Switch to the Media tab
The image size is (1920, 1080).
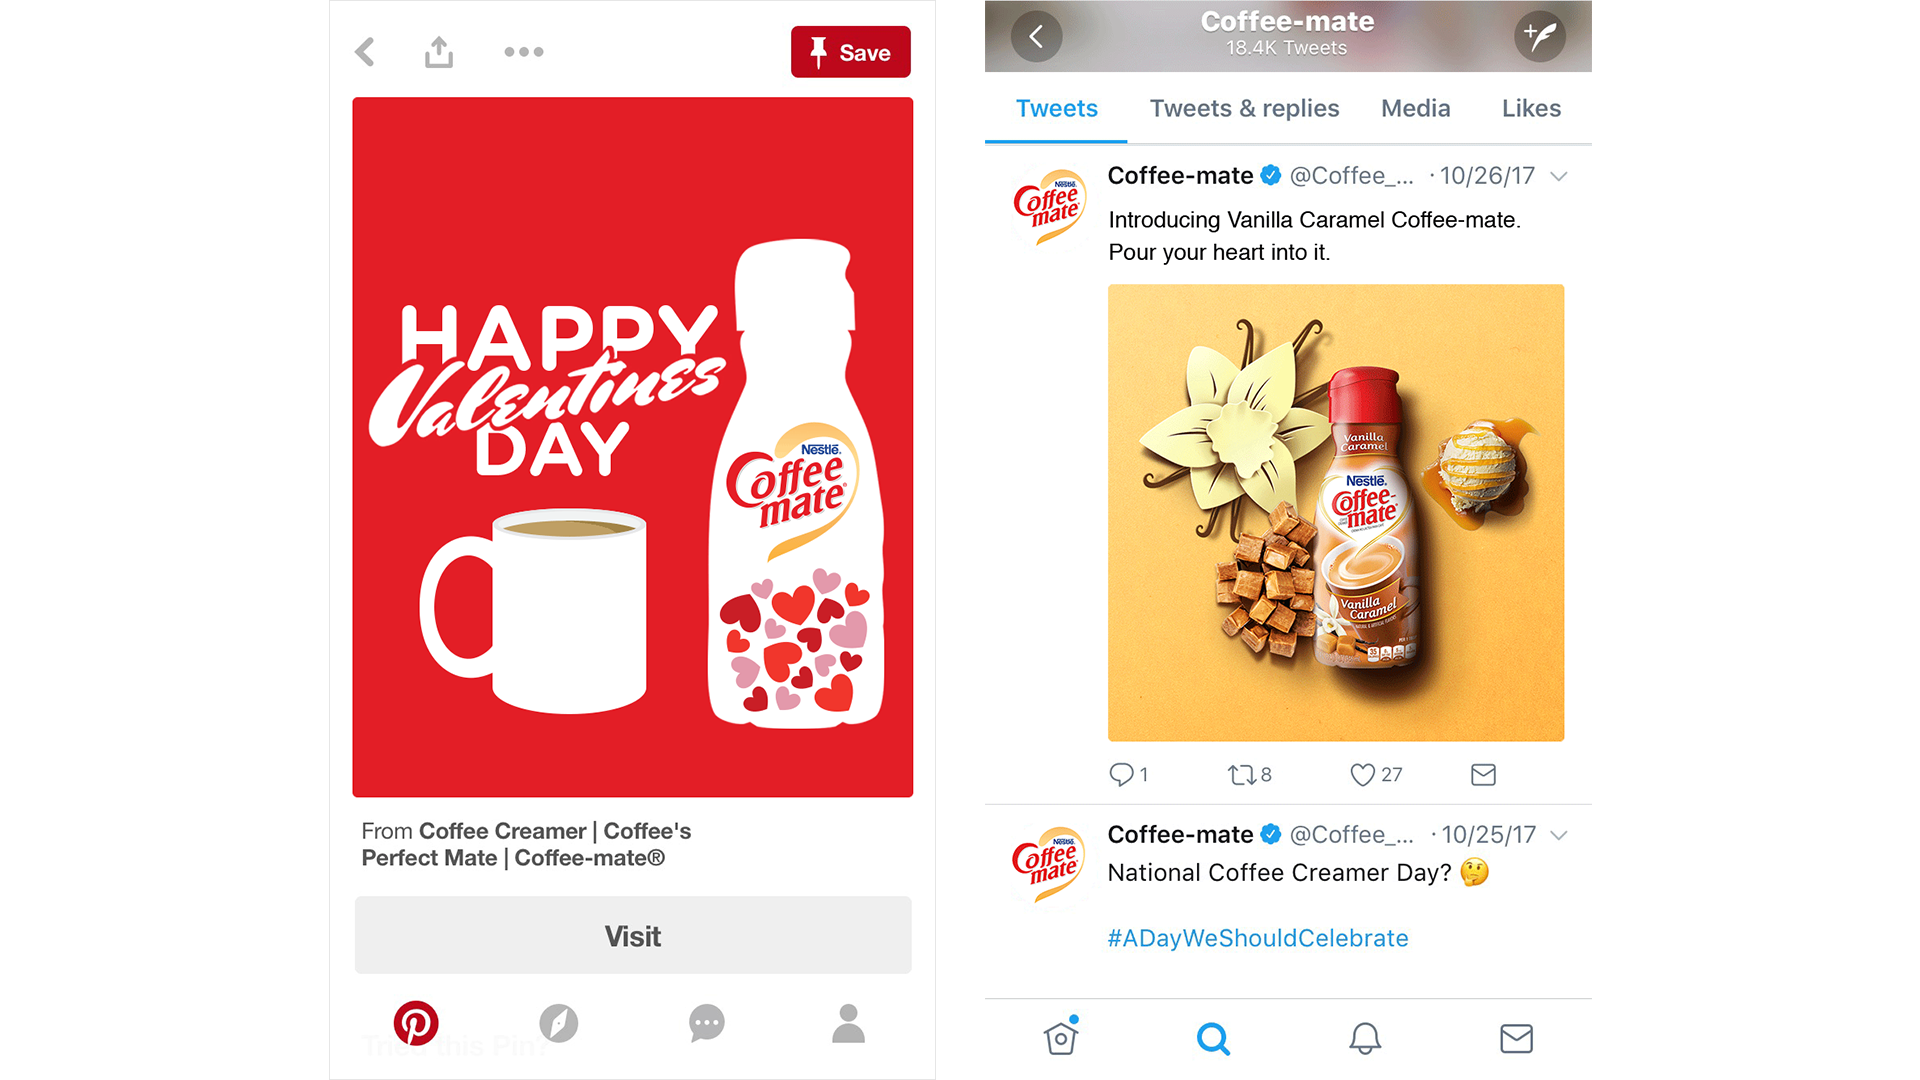point(1415,109)
